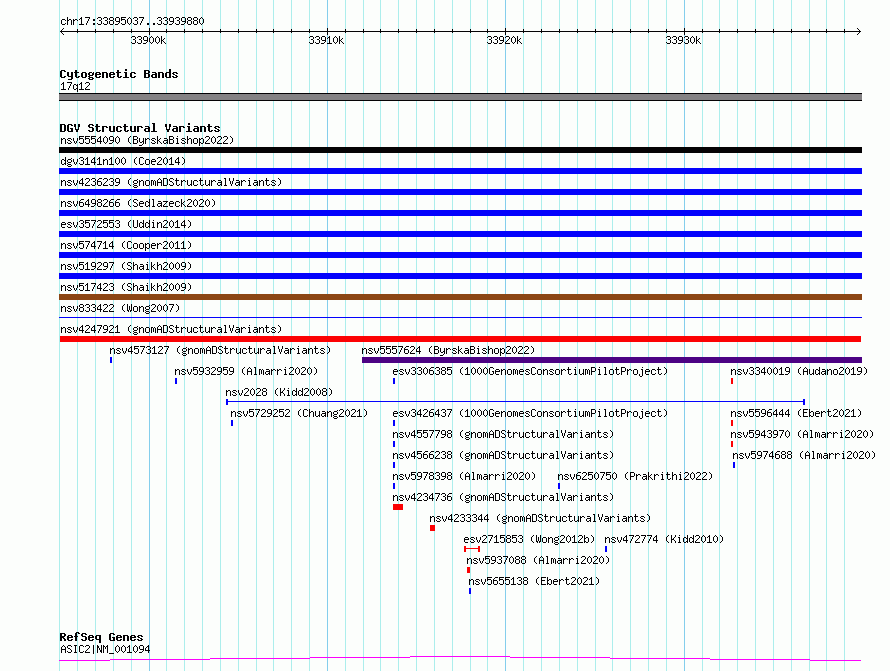
Task: Open the nsv5937088 (Almarri2020) label
Action: pos(538,560)
